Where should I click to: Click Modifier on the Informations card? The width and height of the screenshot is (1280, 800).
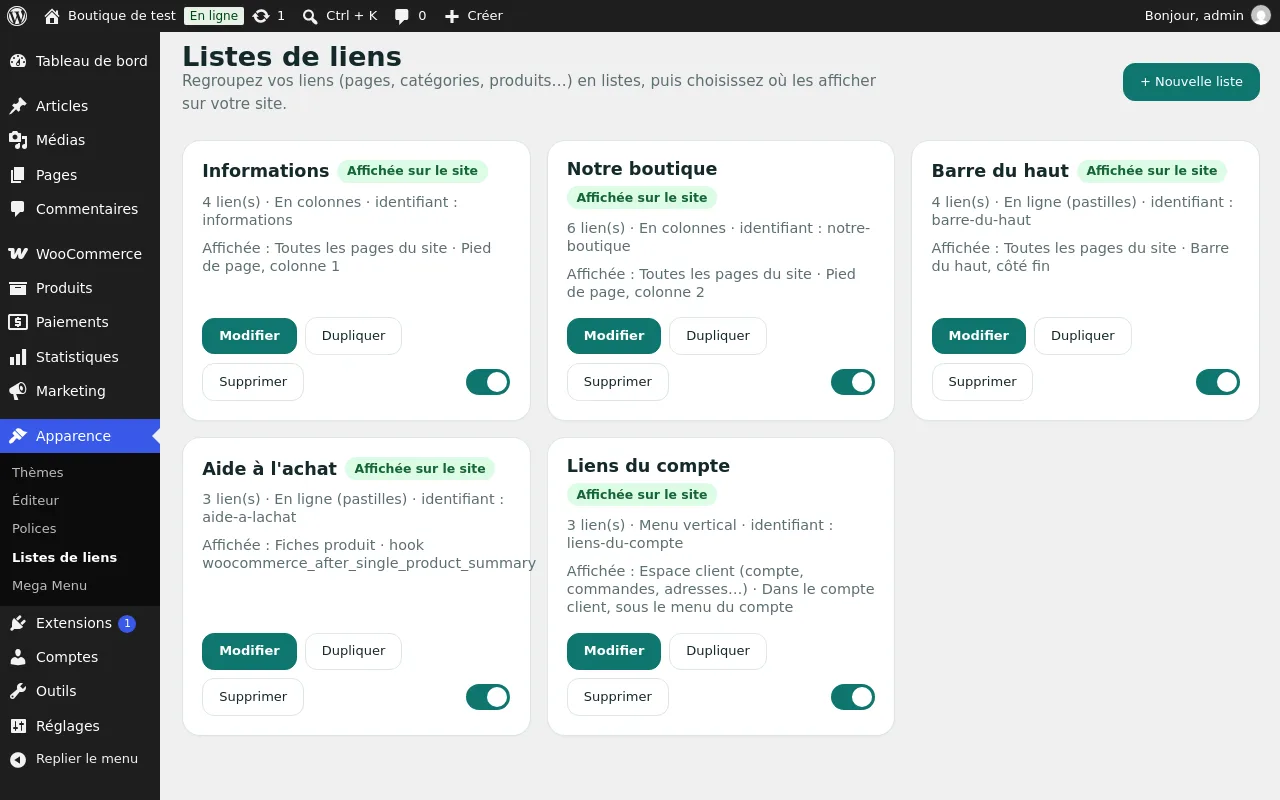coord(250,336)
